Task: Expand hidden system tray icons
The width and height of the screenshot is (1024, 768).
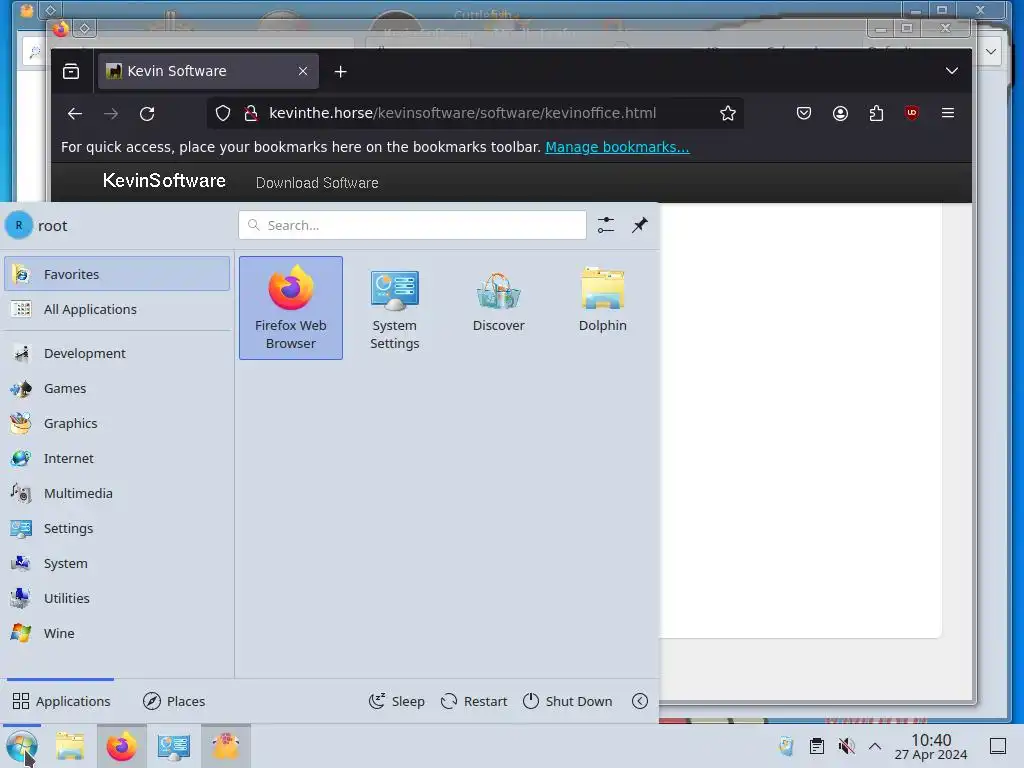Action: pyautogui.click(x=875, y=746)
